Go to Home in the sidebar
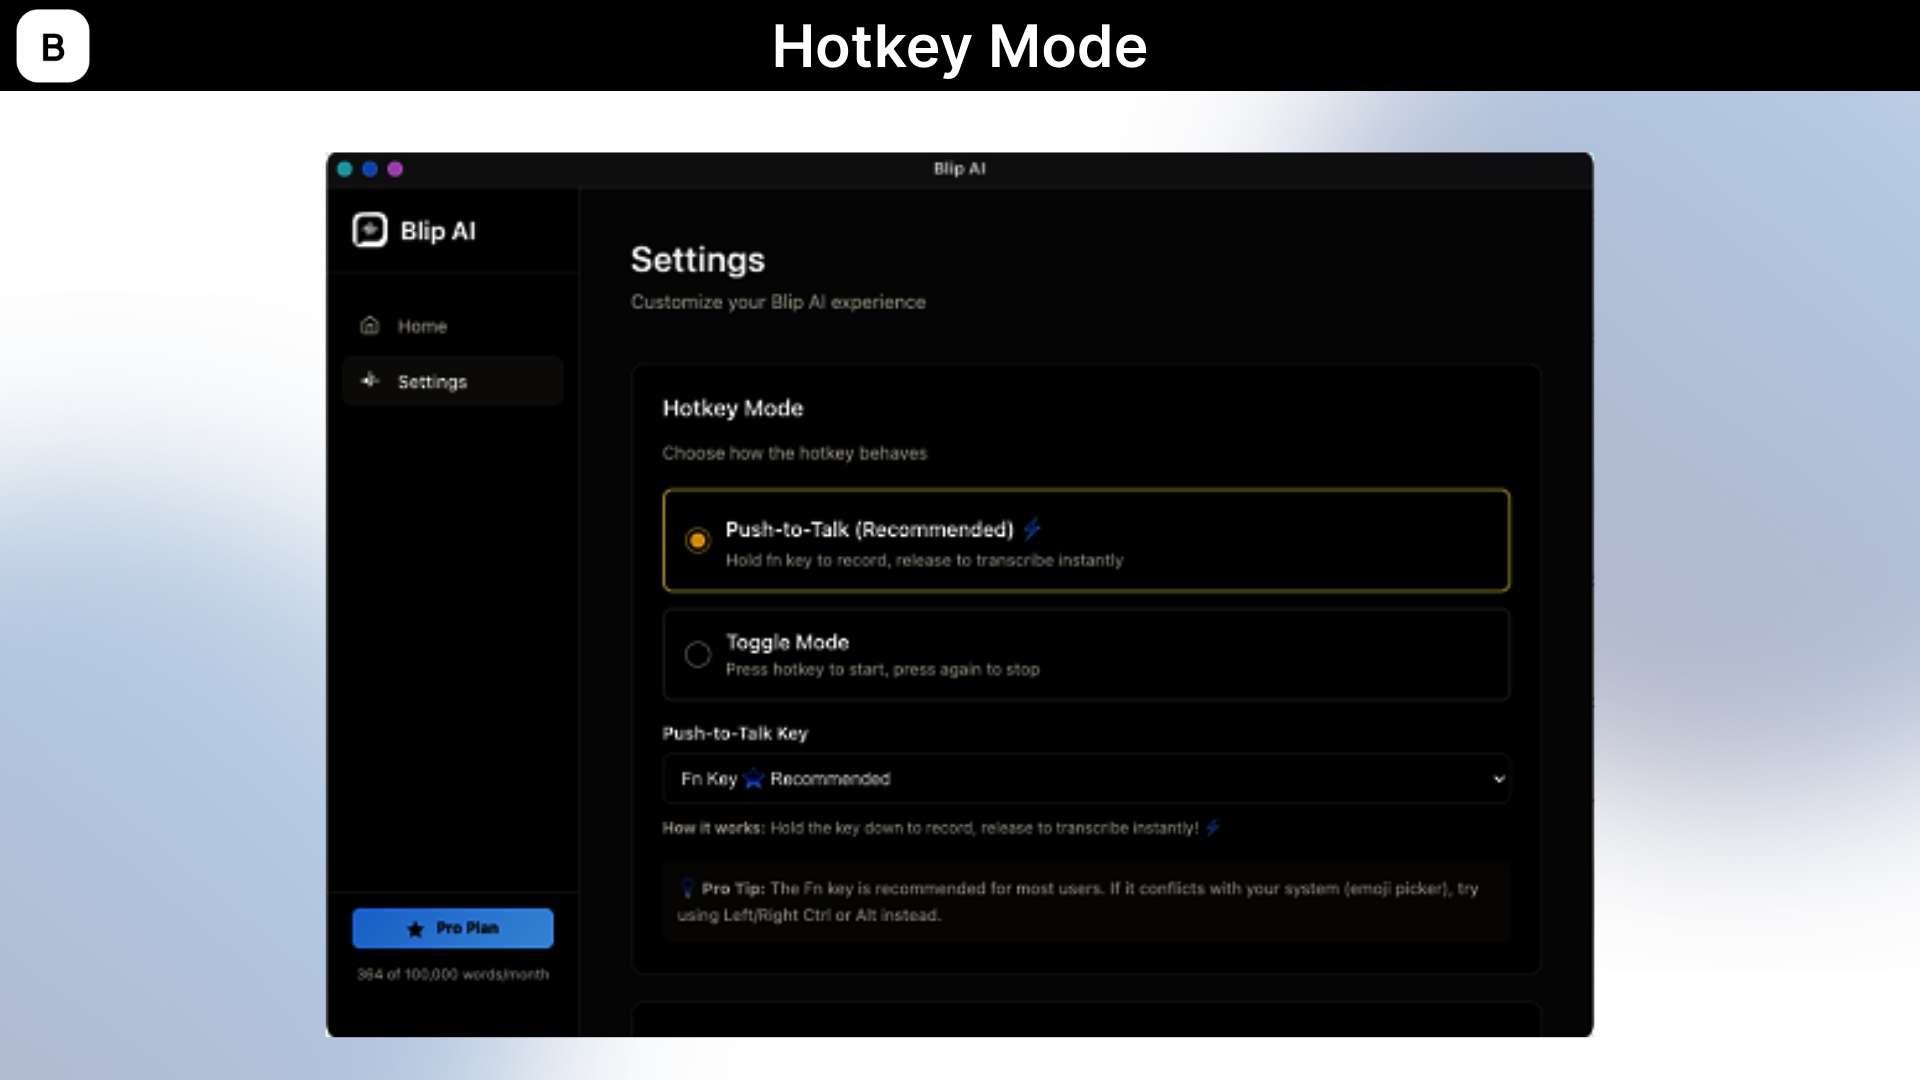This screenshot has width=1920, height=1080. [422, 326]
